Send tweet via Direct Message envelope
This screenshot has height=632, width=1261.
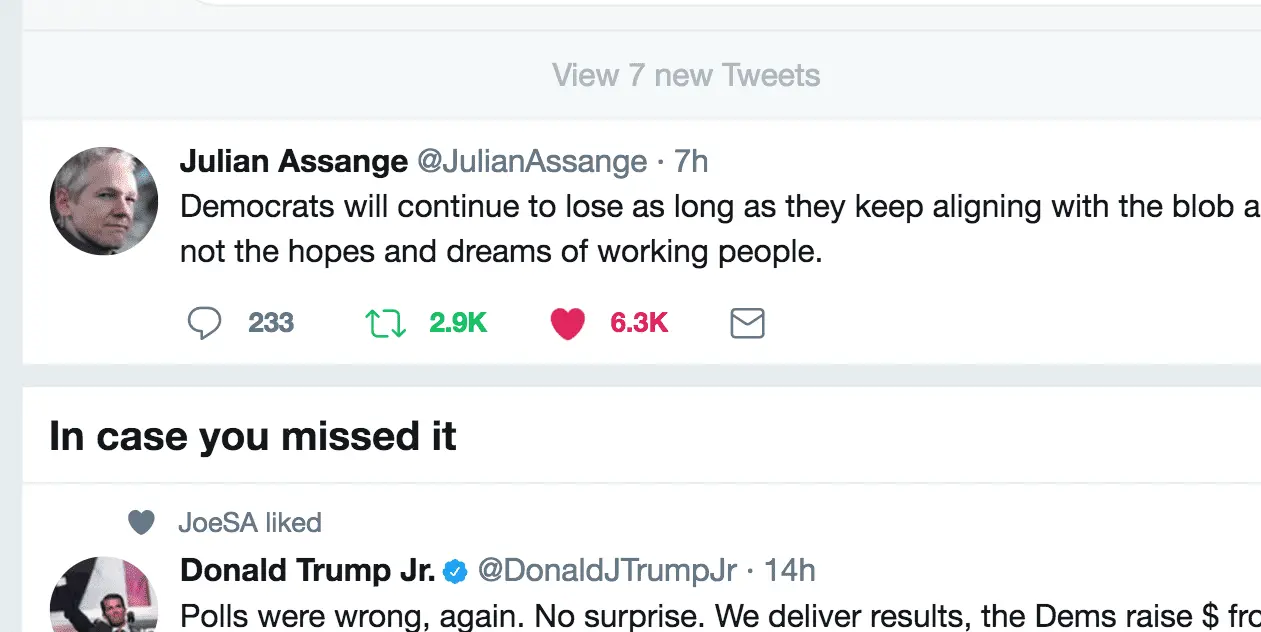click(747, 323)
